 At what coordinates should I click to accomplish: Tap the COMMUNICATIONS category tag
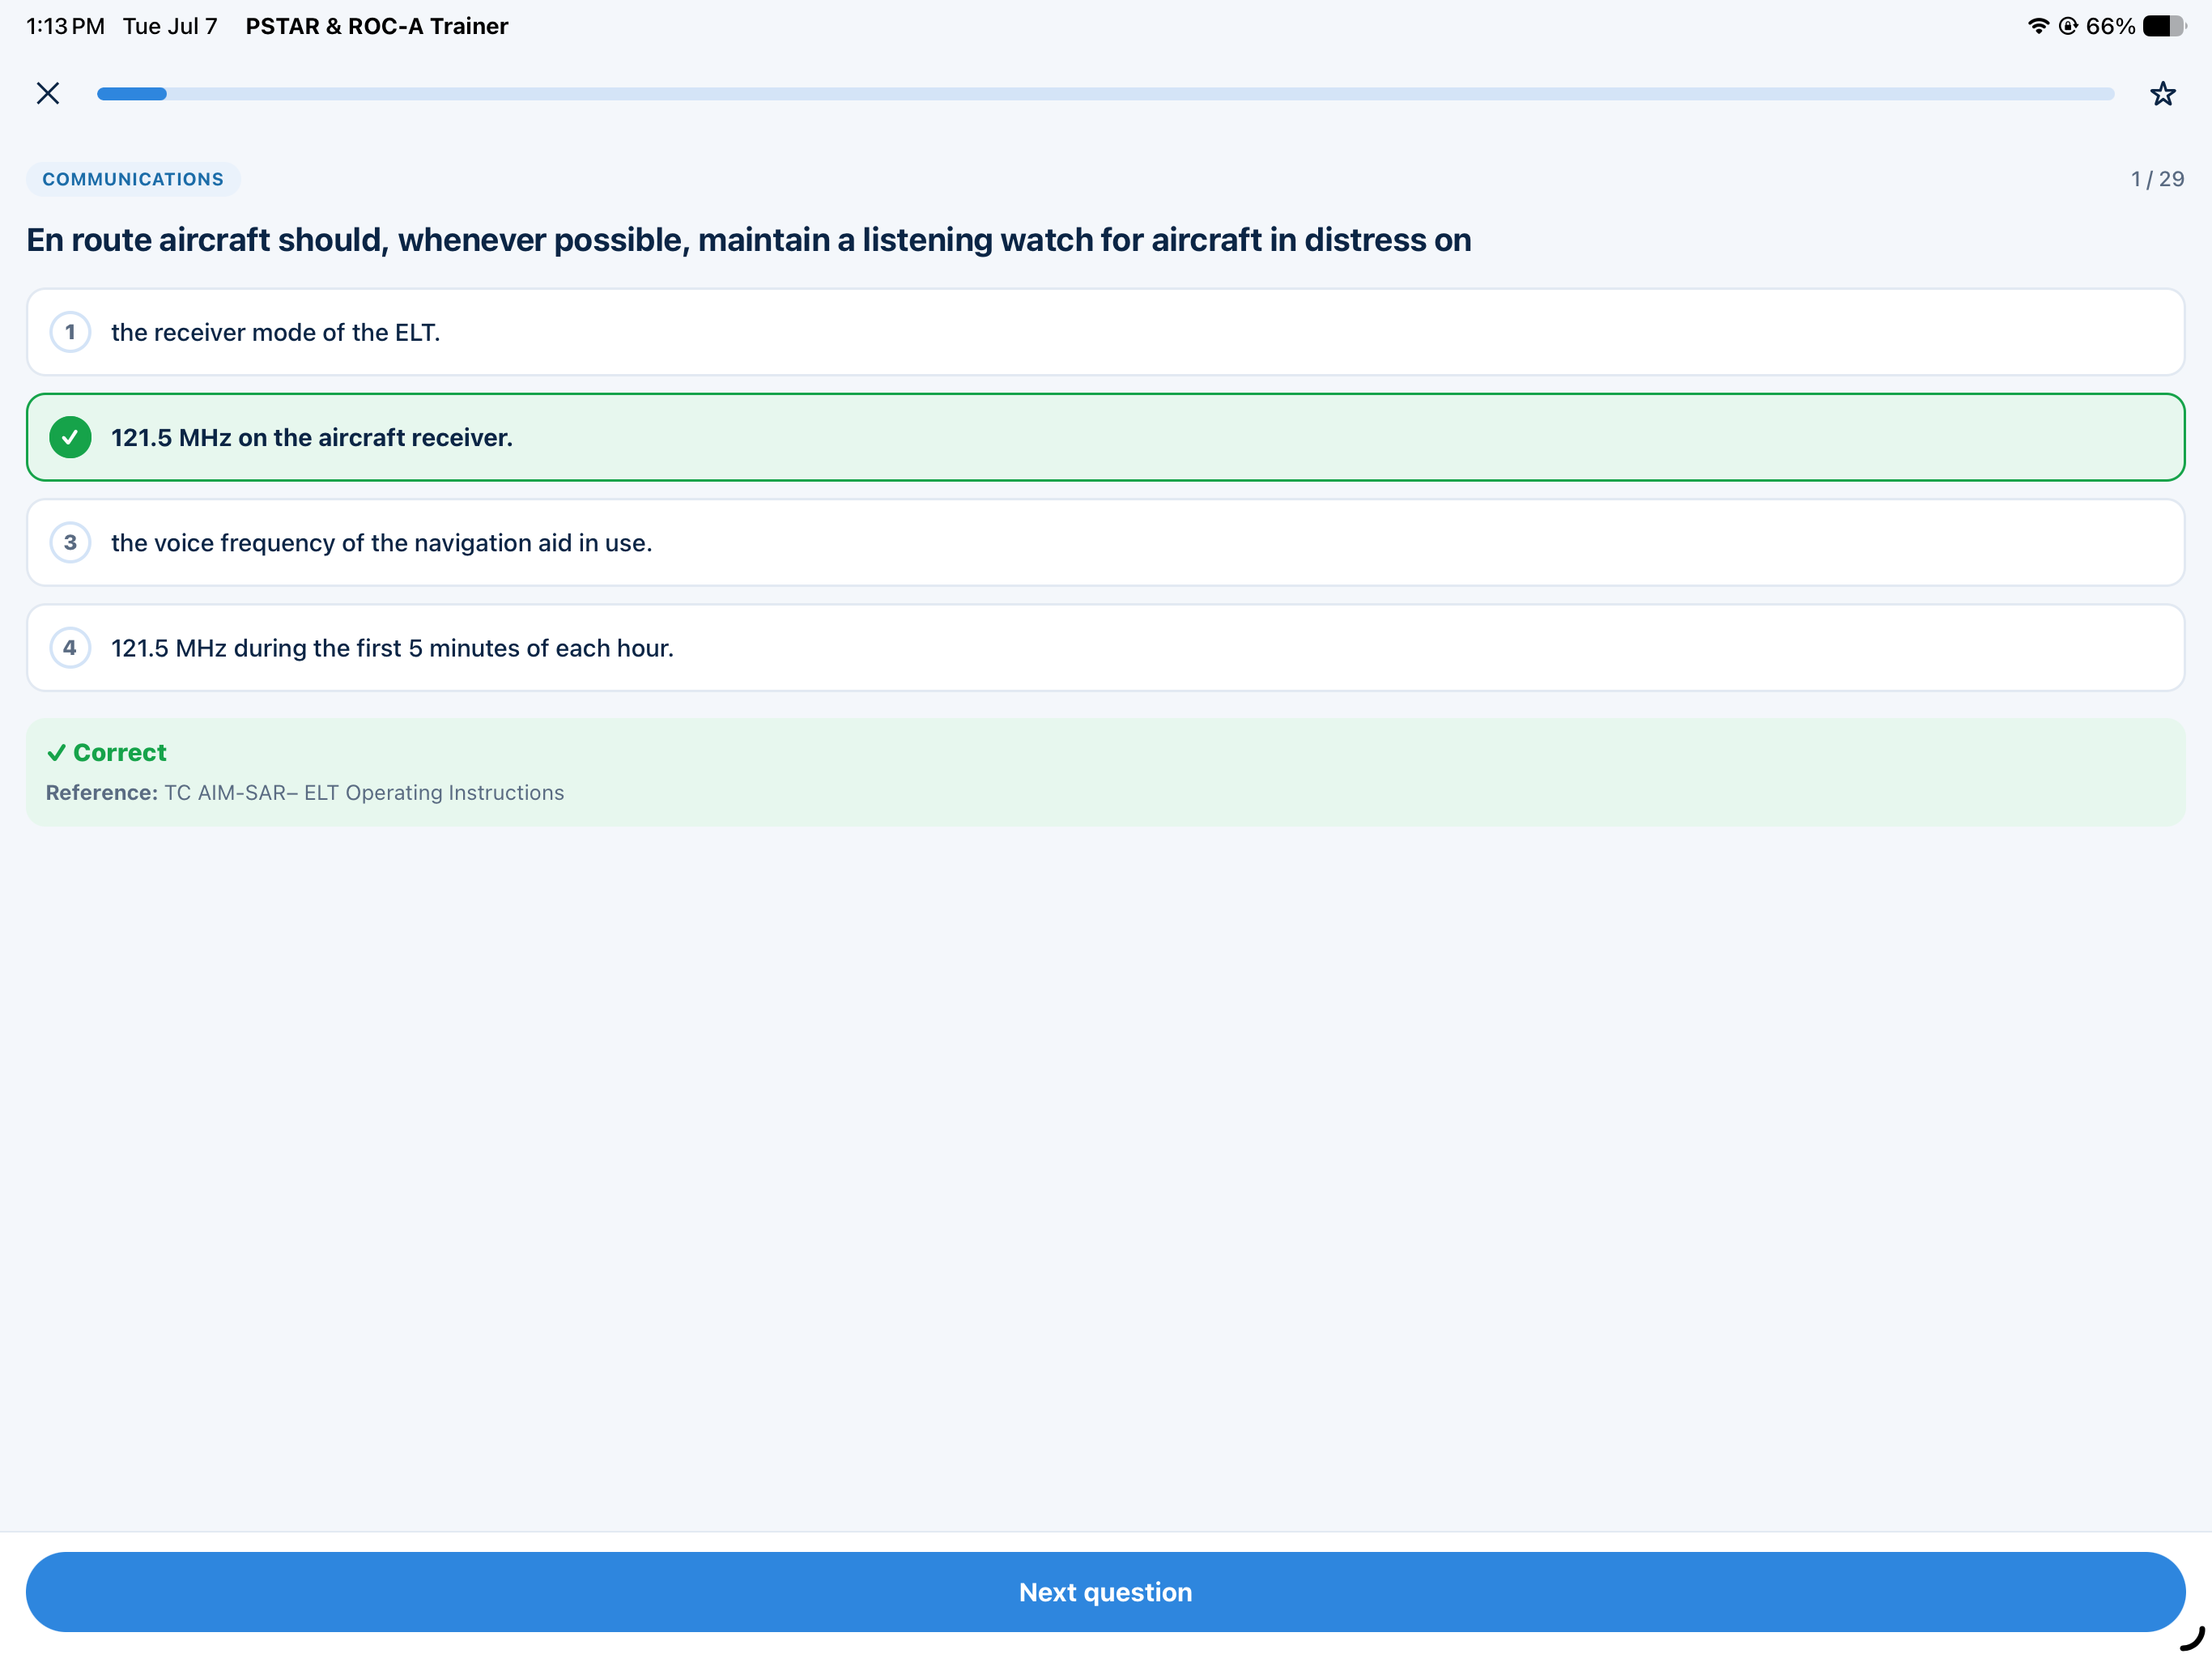point(133,179)
